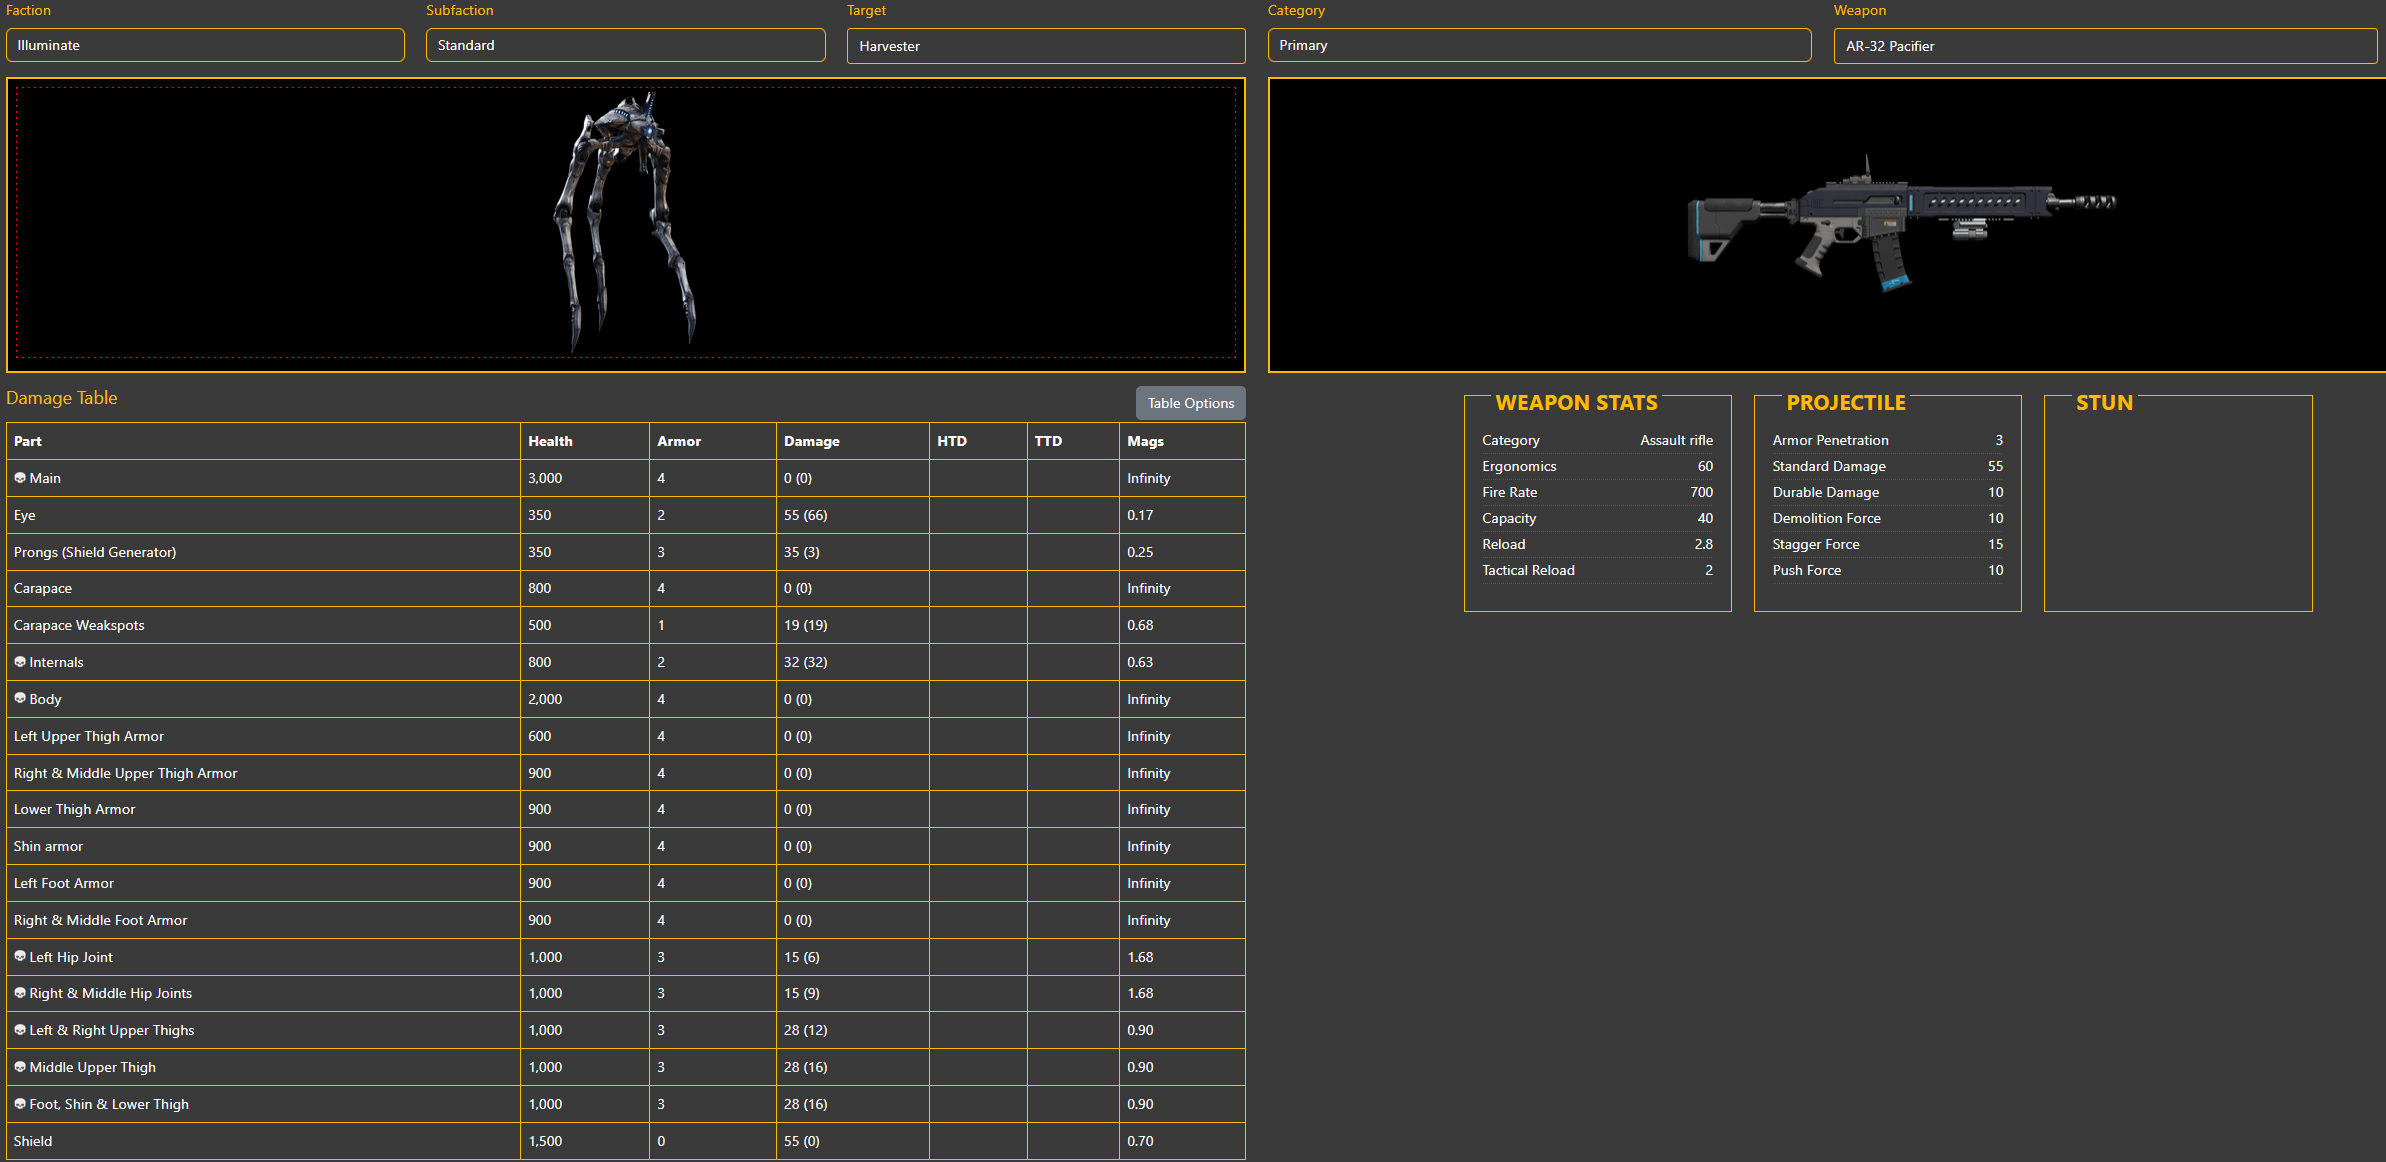Click the Table Options button
This screenshot has height=1162, width=2386.
[x=1190, y=403]
